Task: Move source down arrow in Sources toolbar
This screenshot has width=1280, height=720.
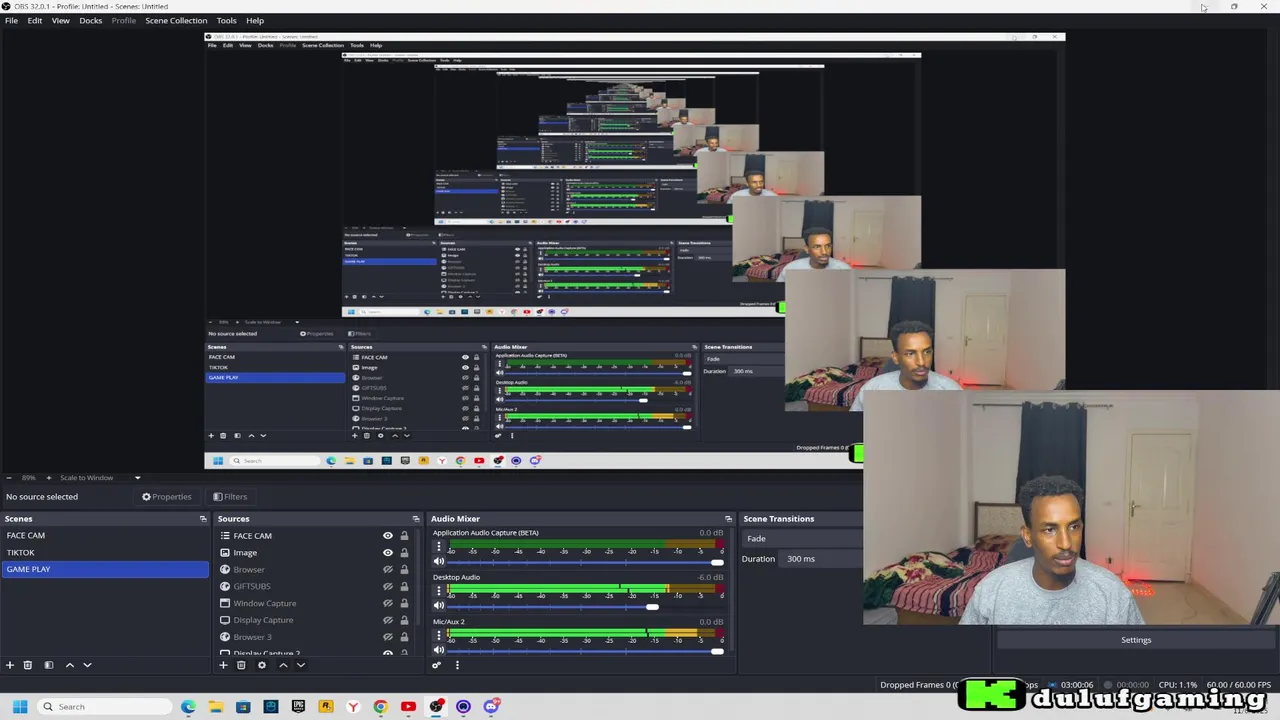Action: 300,665
